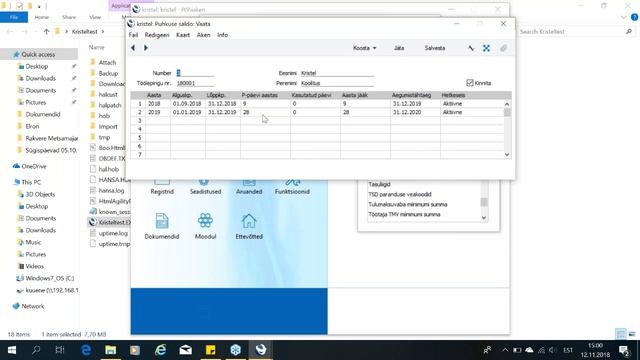640x360 pixels.
Task: Click the paperclip attachments icon
Action: tap(503, 48)
